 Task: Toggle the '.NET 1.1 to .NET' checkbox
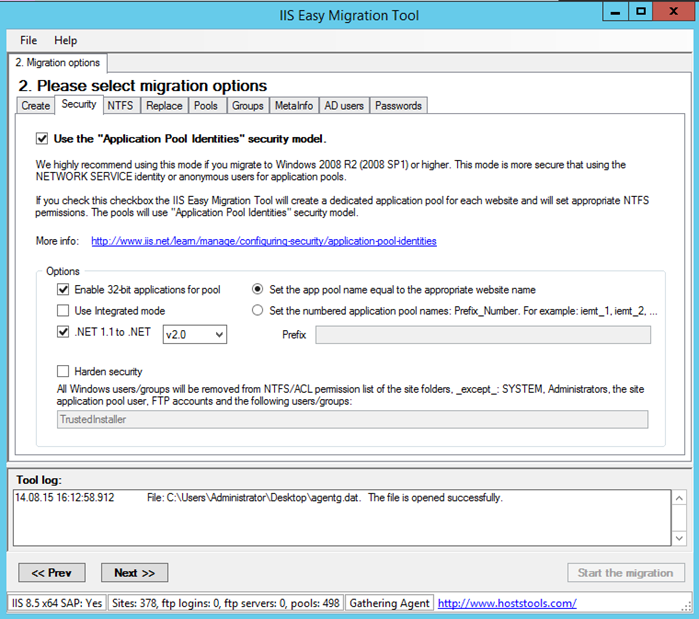click(x=63, y=332)
